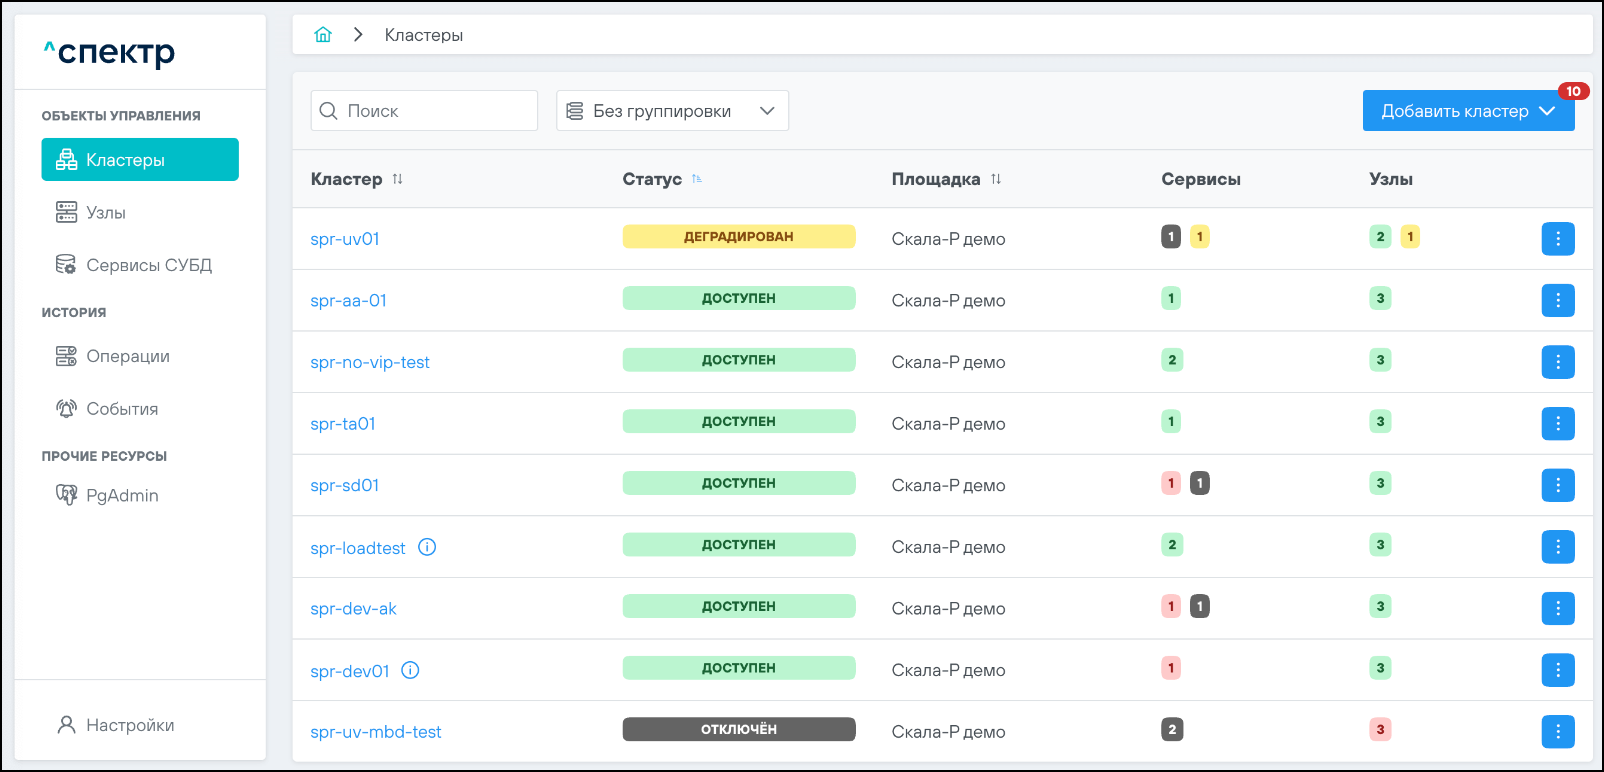Click the Поиск search field
The width and height of the screenshot is (1604, 772).
[436, 111]
